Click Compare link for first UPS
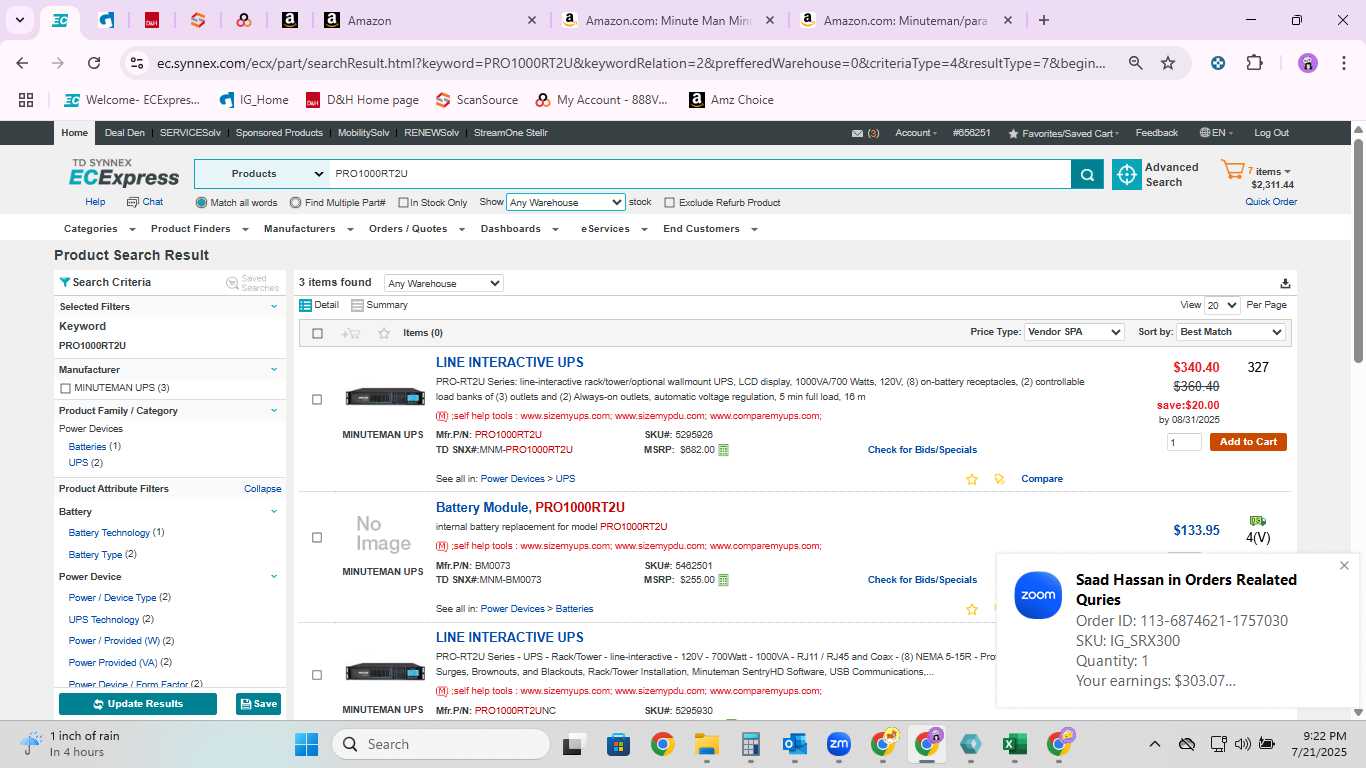 point(1042,479)
